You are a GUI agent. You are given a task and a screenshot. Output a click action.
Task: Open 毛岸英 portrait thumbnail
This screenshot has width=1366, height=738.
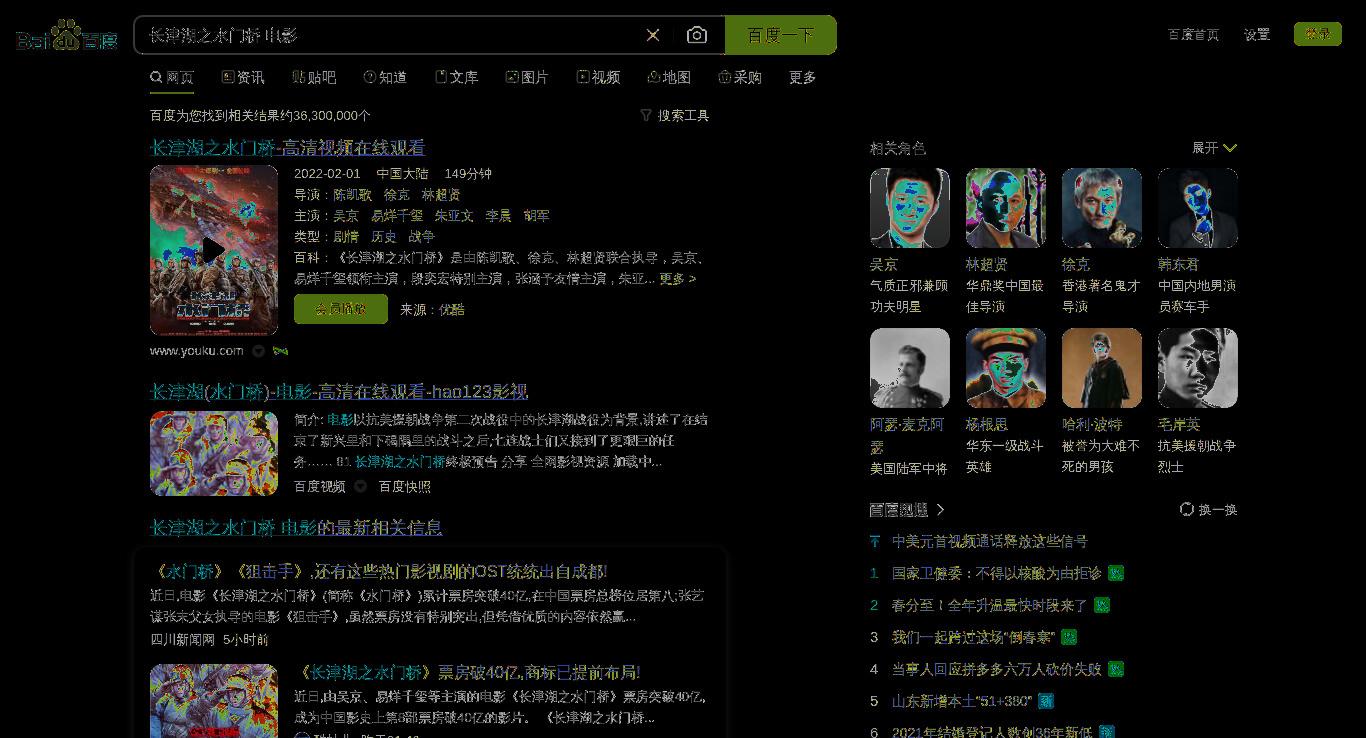click(x=1198, y=368)
